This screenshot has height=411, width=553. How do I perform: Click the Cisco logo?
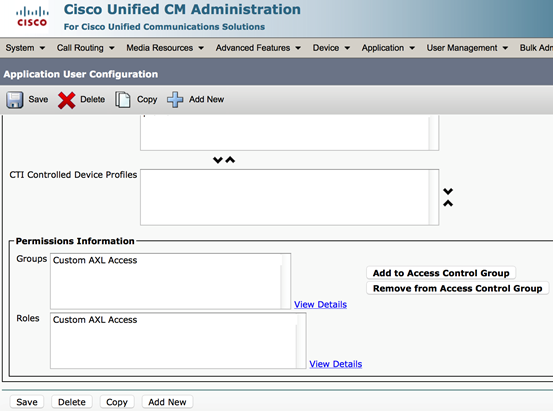point(32,17)
